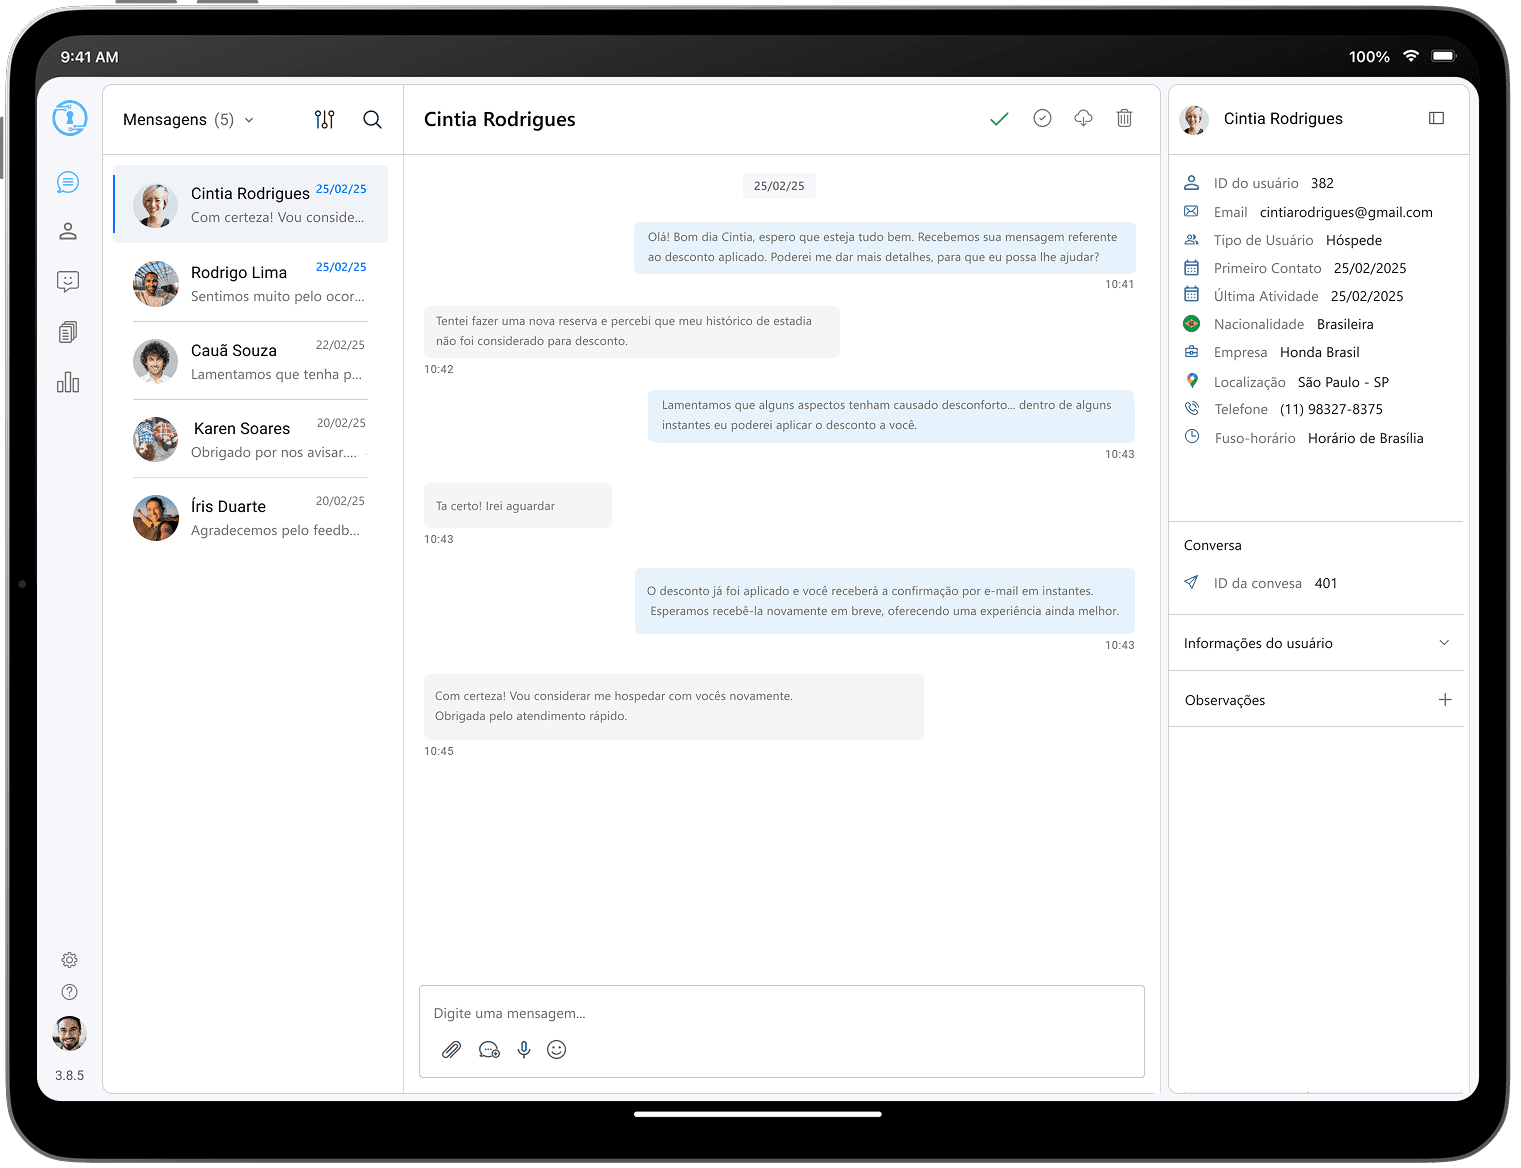The height and width of the screenshot is (1168, 1521).
Task: Click the circled checkmark icon
Action: (1042, 119)
